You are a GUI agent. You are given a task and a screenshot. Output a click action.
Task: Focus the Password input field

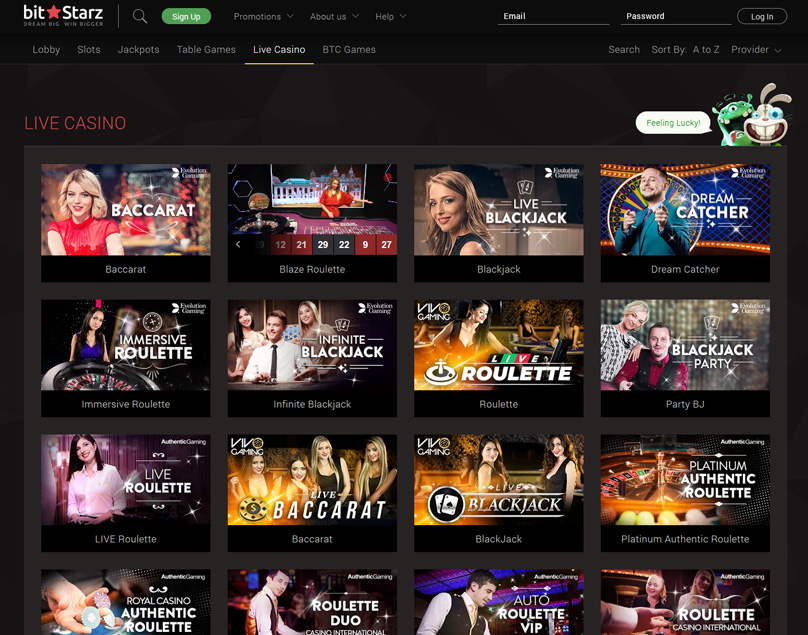coord(676,16)
